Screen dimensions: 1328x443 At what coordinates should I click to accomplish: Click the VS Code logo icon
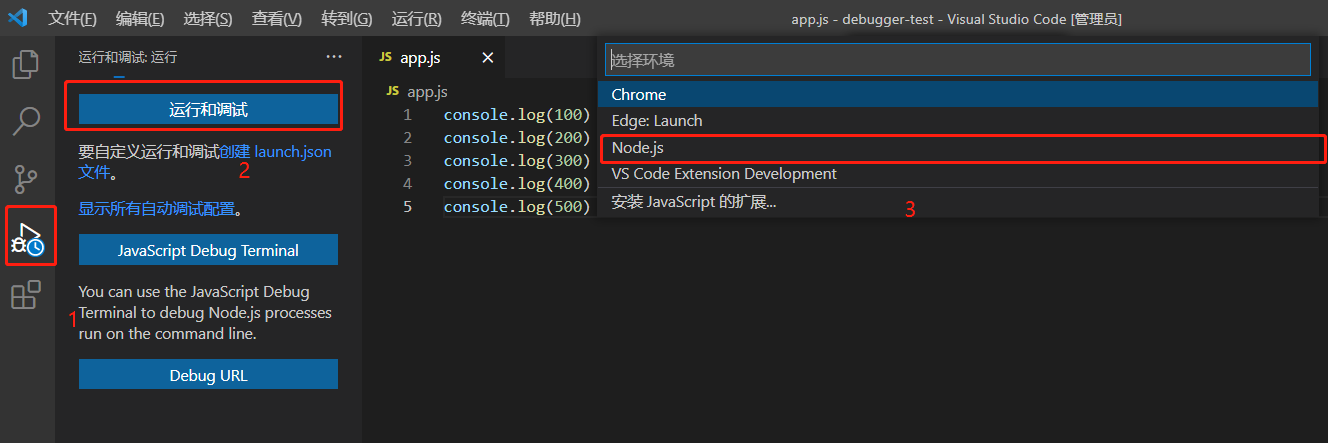pos(17,18)
